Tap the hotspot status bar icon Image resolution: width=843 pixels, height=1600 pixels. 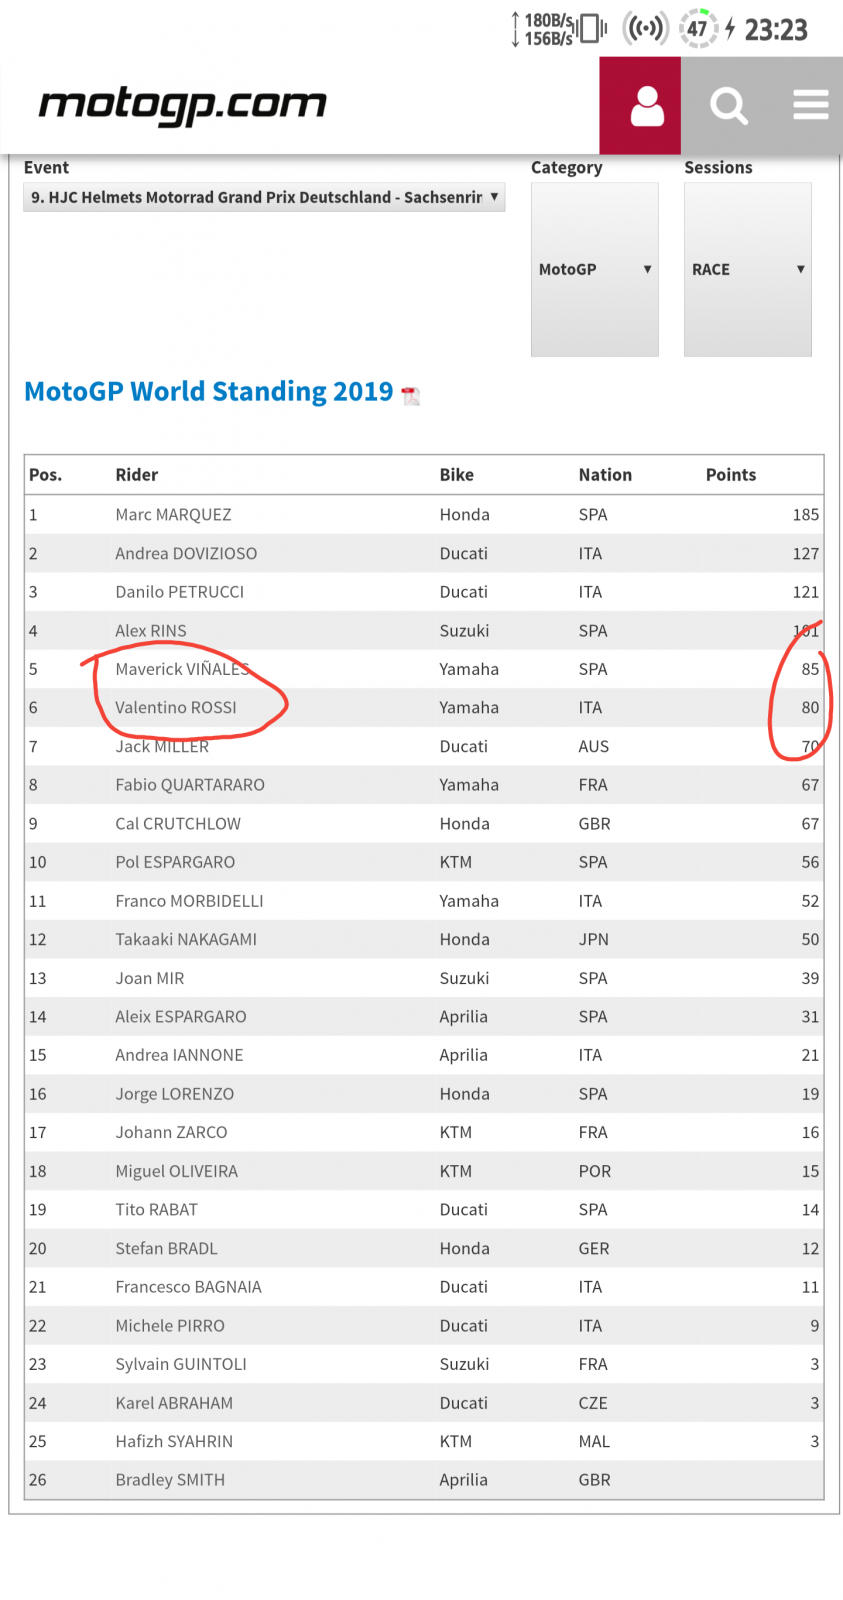pos(645,29)
